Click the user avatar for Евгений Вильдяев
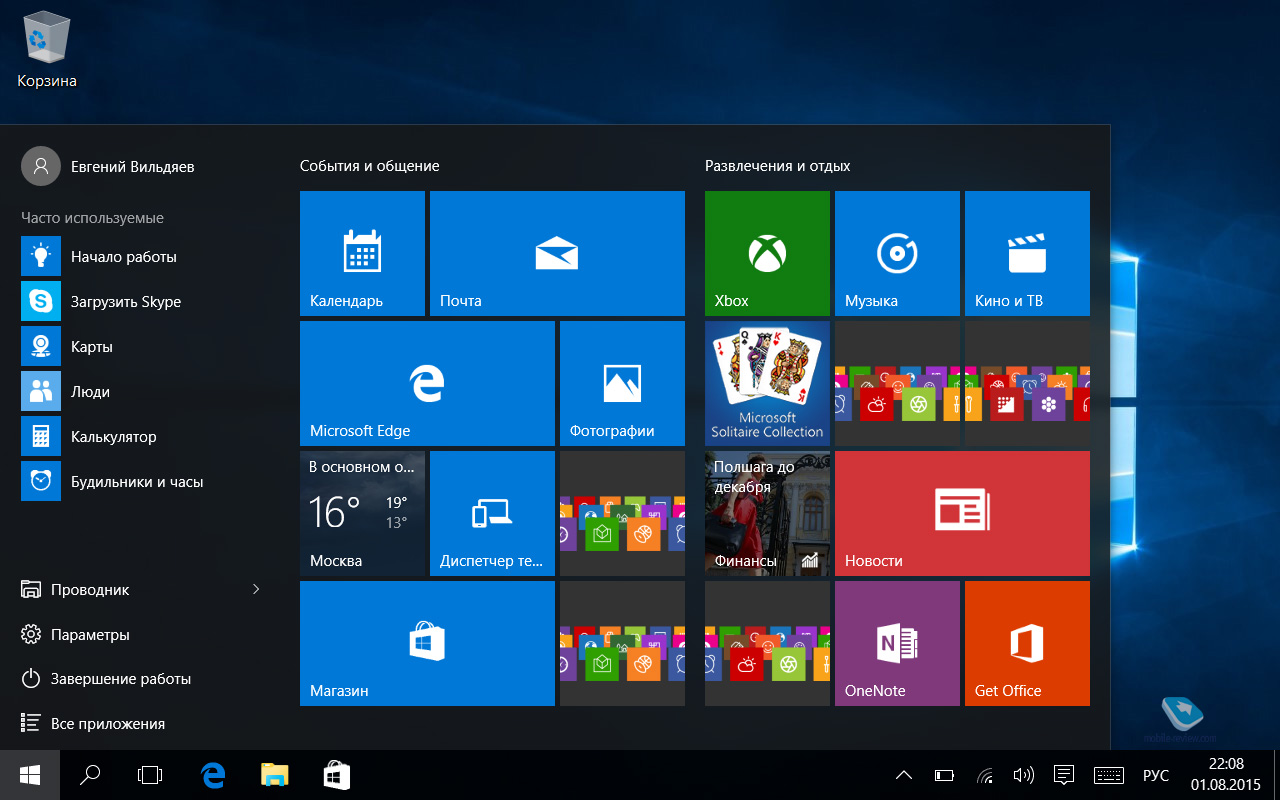The height and width of the screenshot is (800, 1280). pyautogui.click(x=41, y=166)
